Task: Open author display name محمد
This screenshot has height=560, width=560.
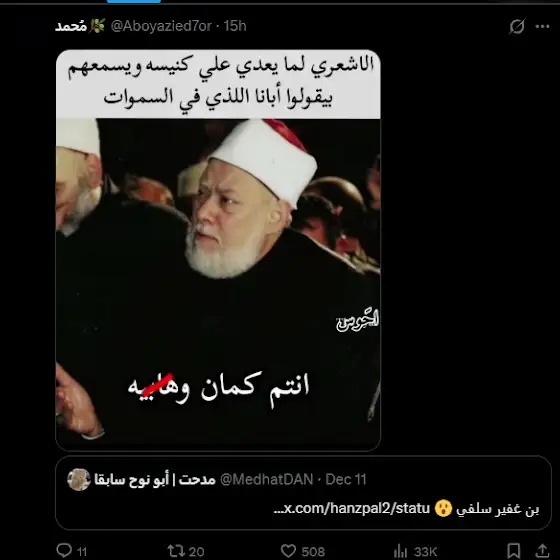Action: click(x=71, y=26)
